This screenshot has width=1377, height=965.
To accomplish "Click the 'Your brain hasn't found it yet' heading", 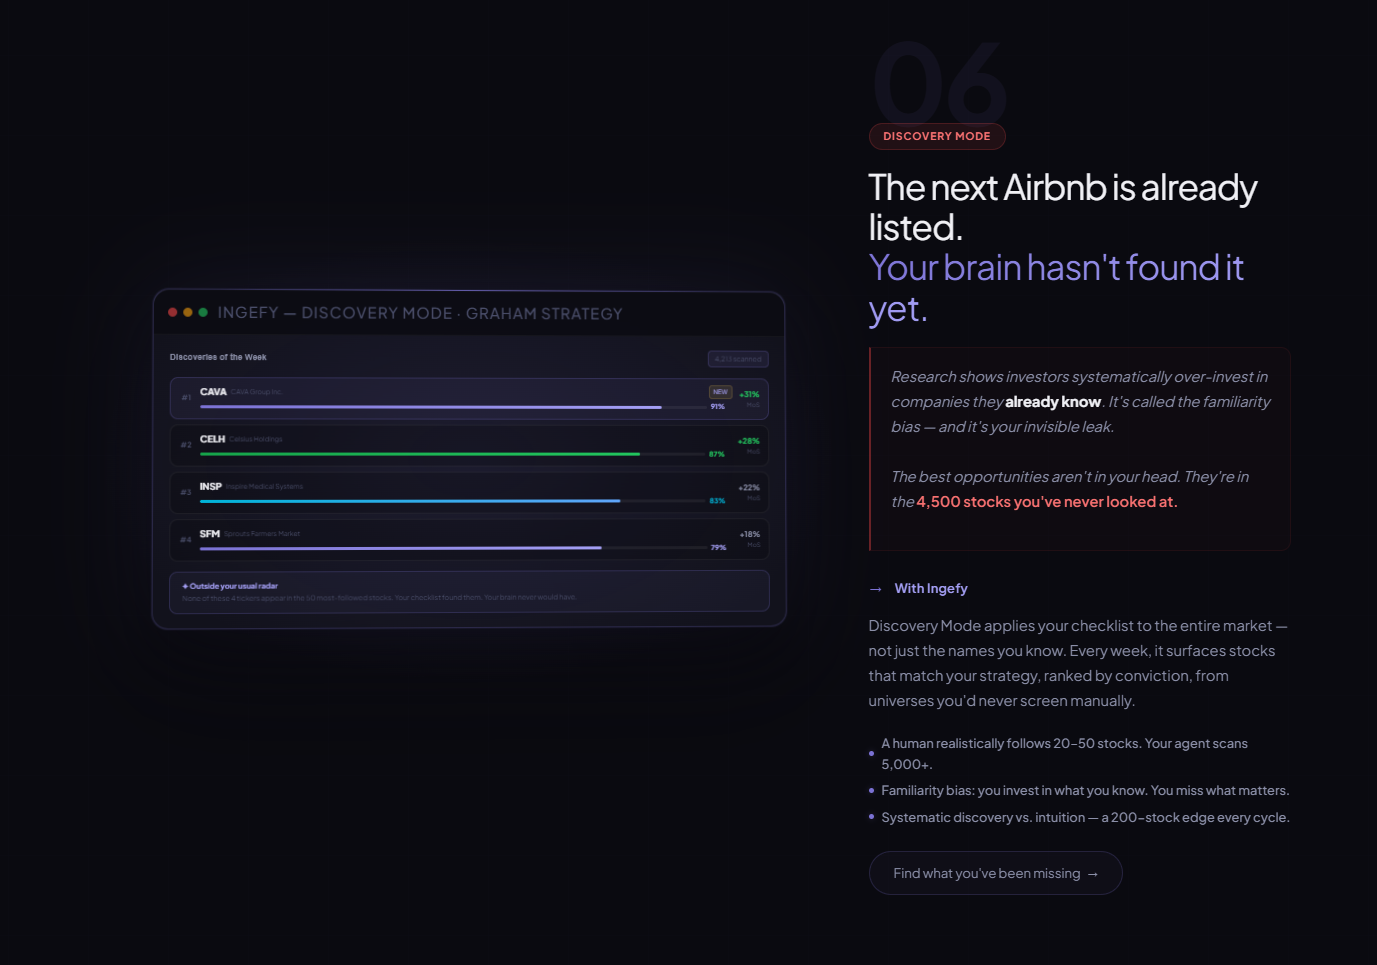I will pos(1056,288).
